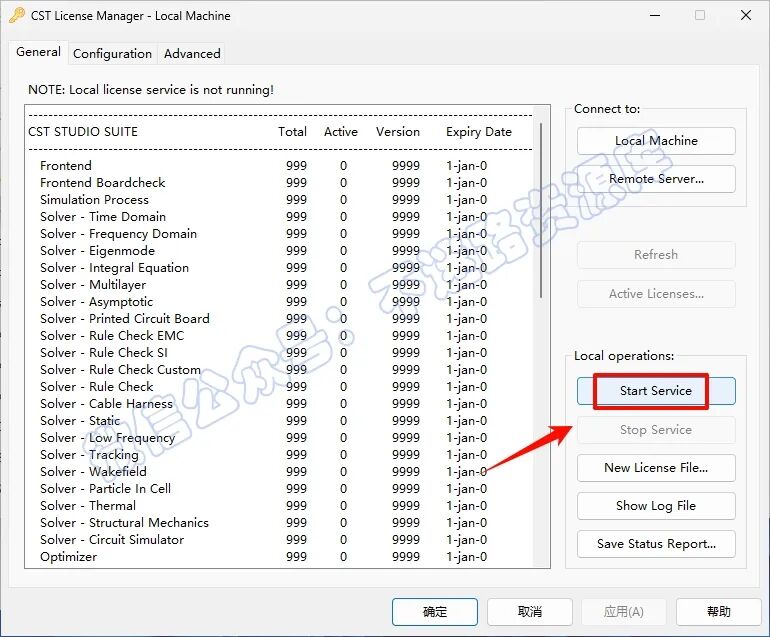This screenshot has width=770, height=637.
Task: Choose New License File...
Action: pyautogui.click(x=656, y=468)
